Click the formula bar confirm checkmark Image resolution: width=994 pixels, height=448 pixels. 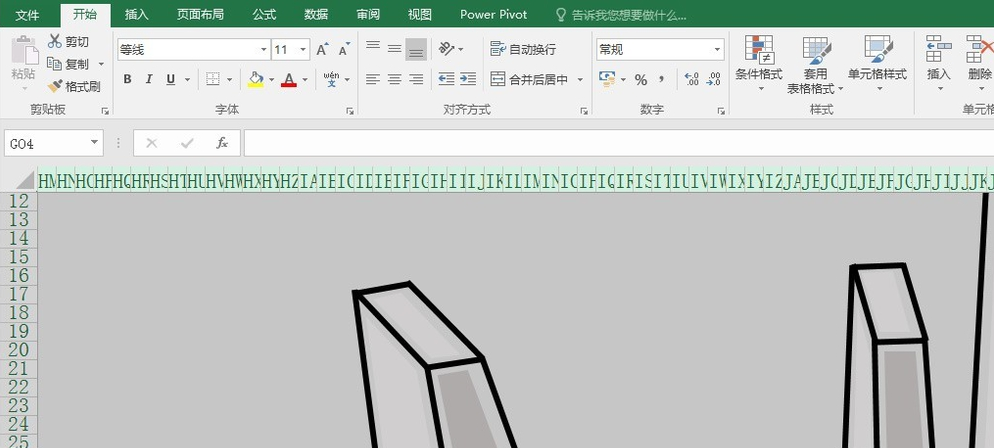coord(187,143)
